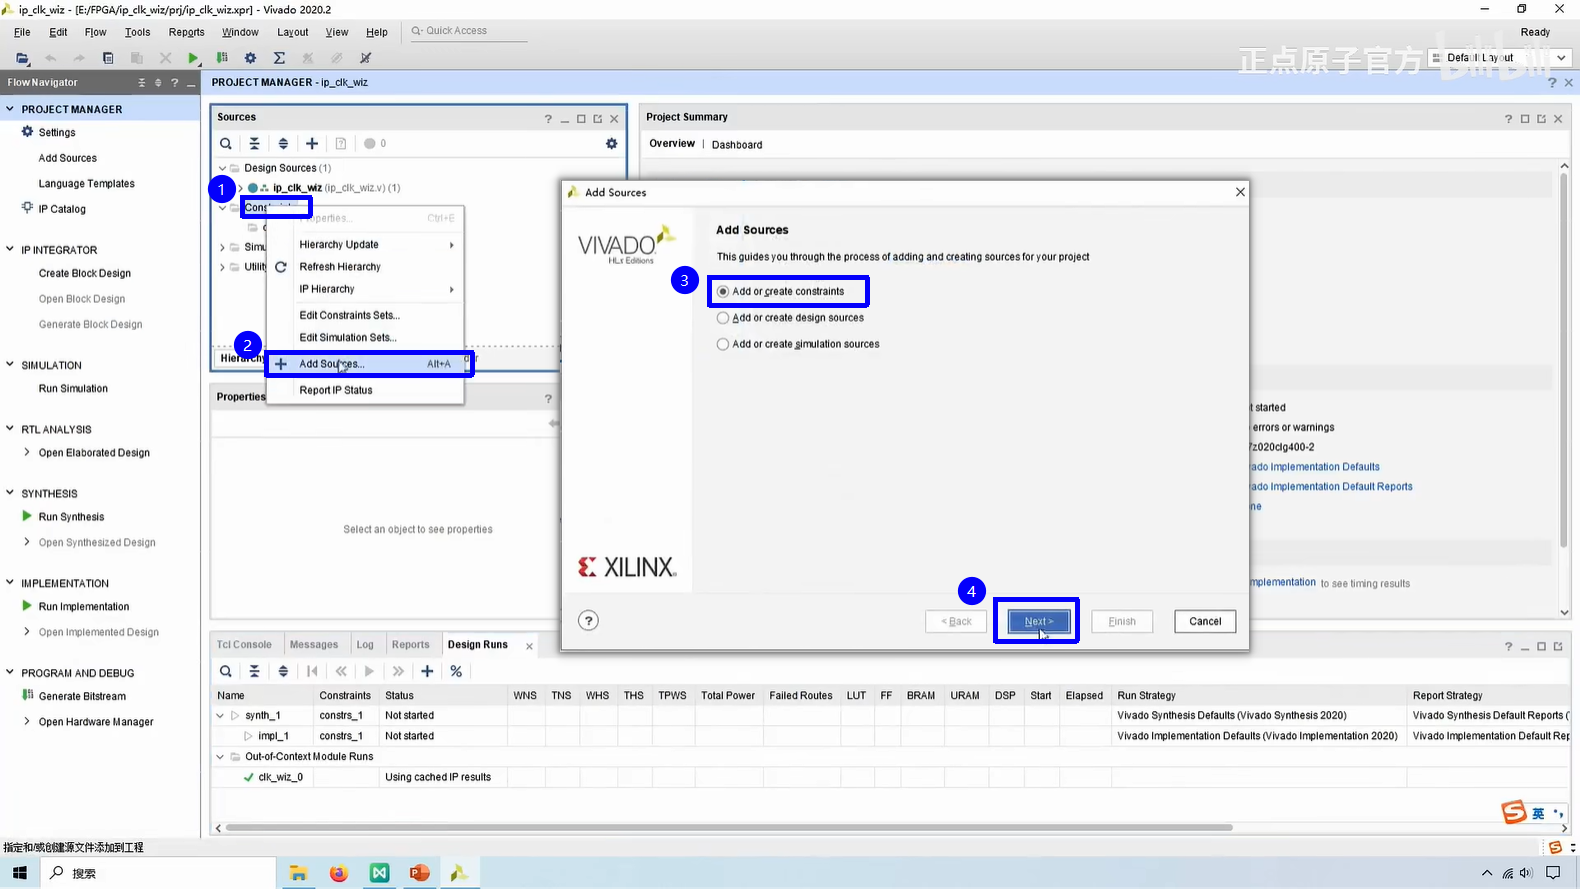Click the Project Summary vertical scrollbar
Screen dimensions: 1580x889
click(x=1564, y=360)
